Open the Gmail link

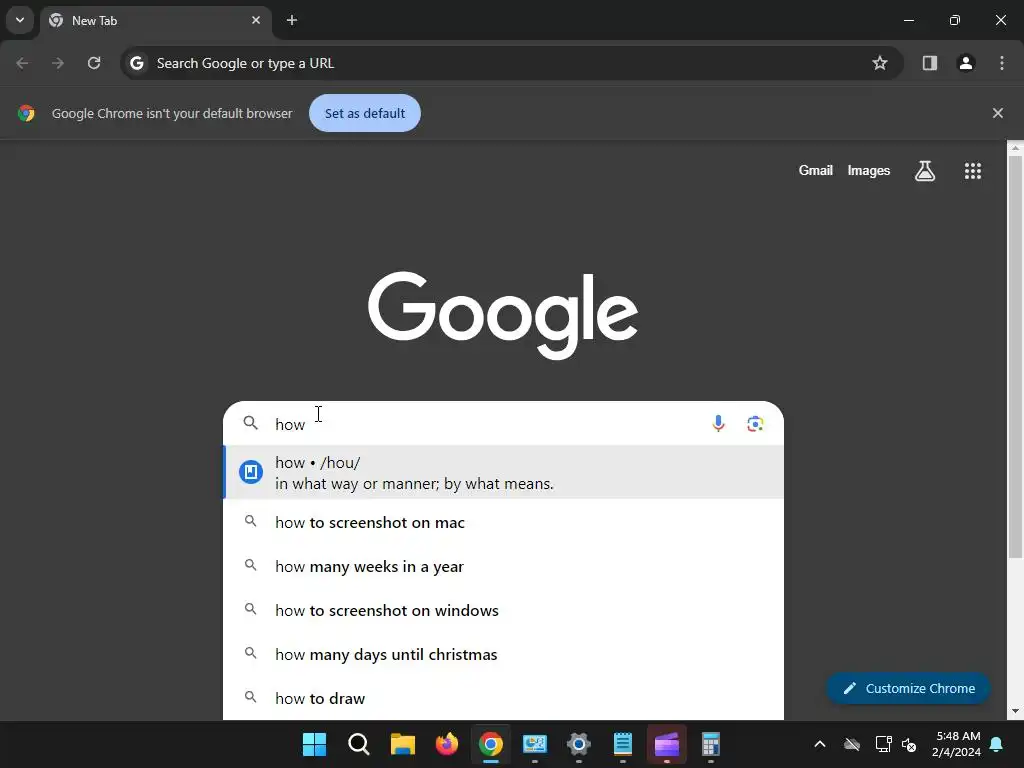(815, 170)
